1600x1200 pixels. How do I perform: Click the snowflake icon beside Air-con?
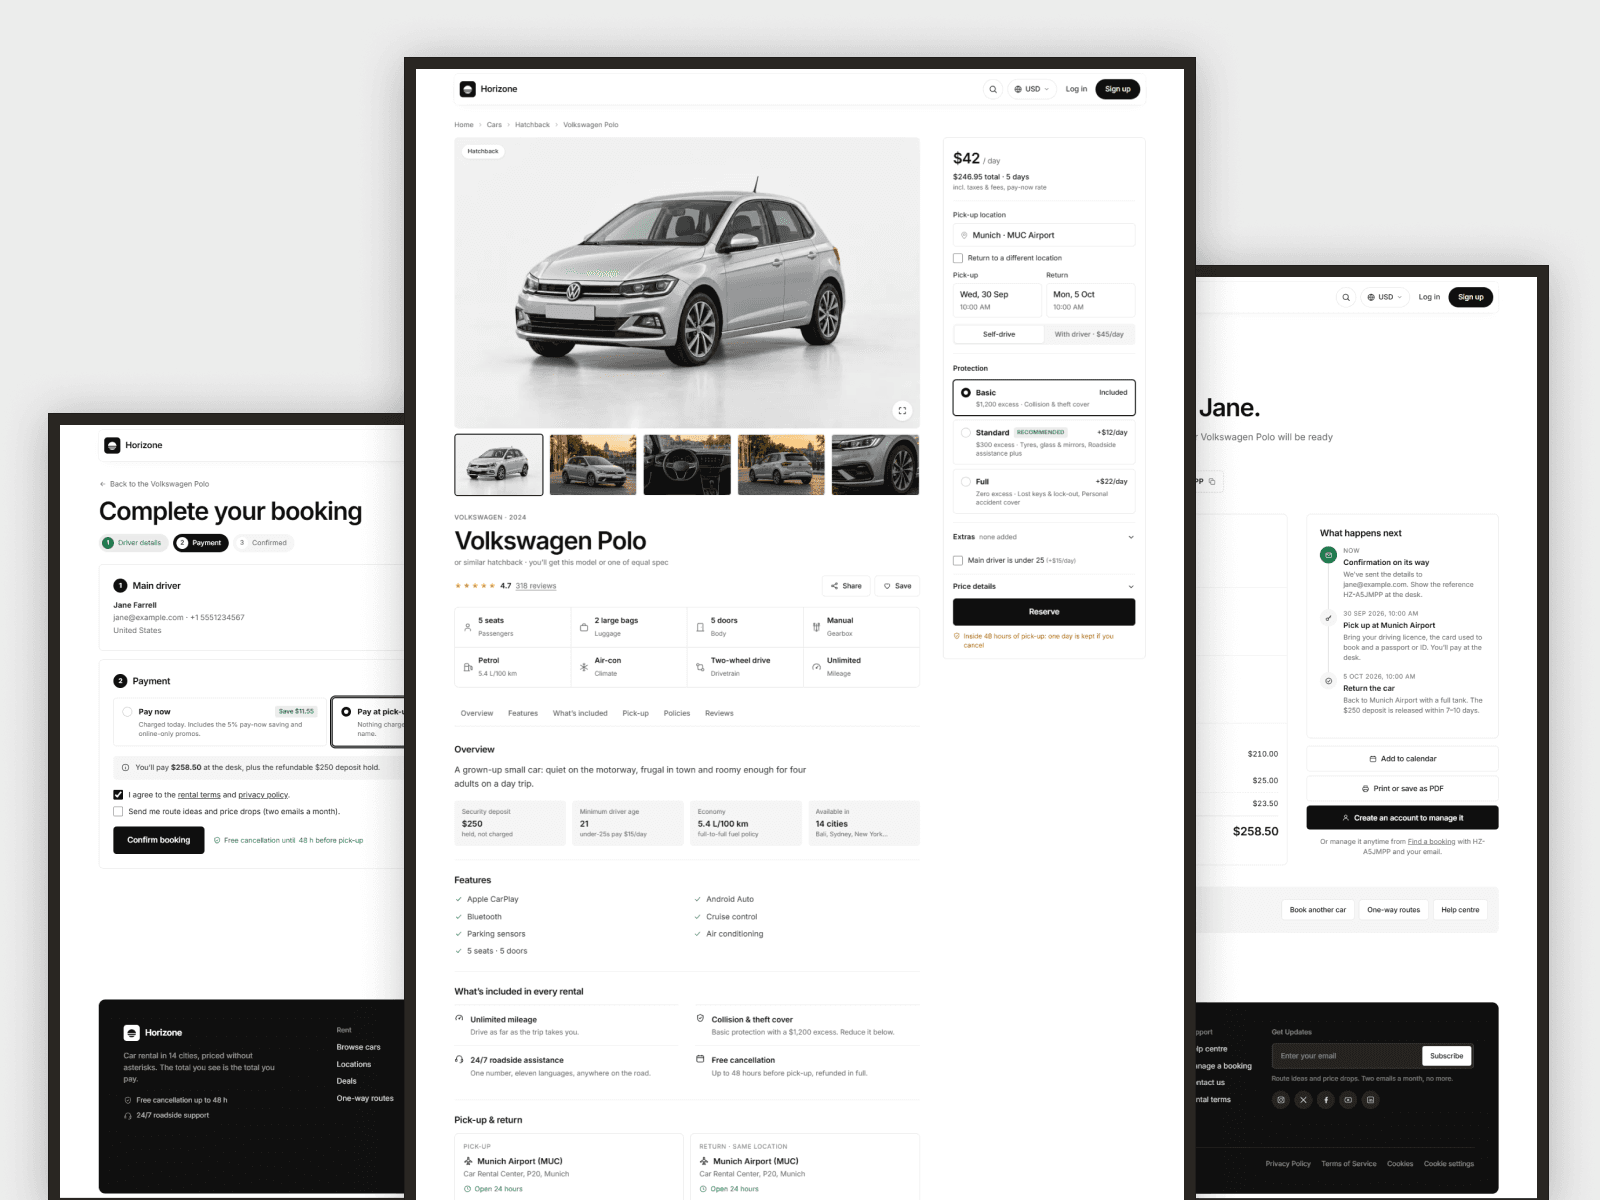pos(584,667)
